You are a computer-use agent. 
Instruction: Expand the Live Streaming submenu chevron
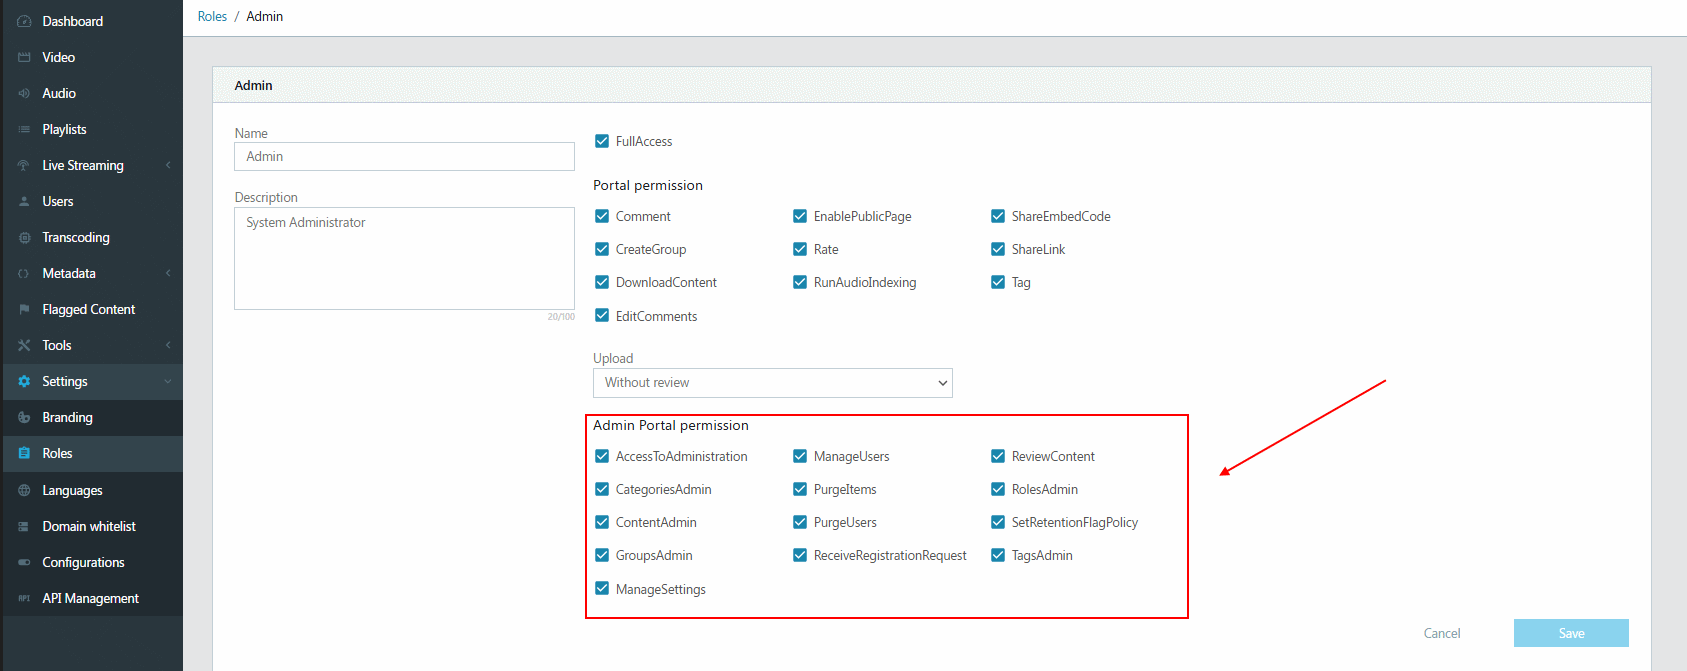(168, 165)
